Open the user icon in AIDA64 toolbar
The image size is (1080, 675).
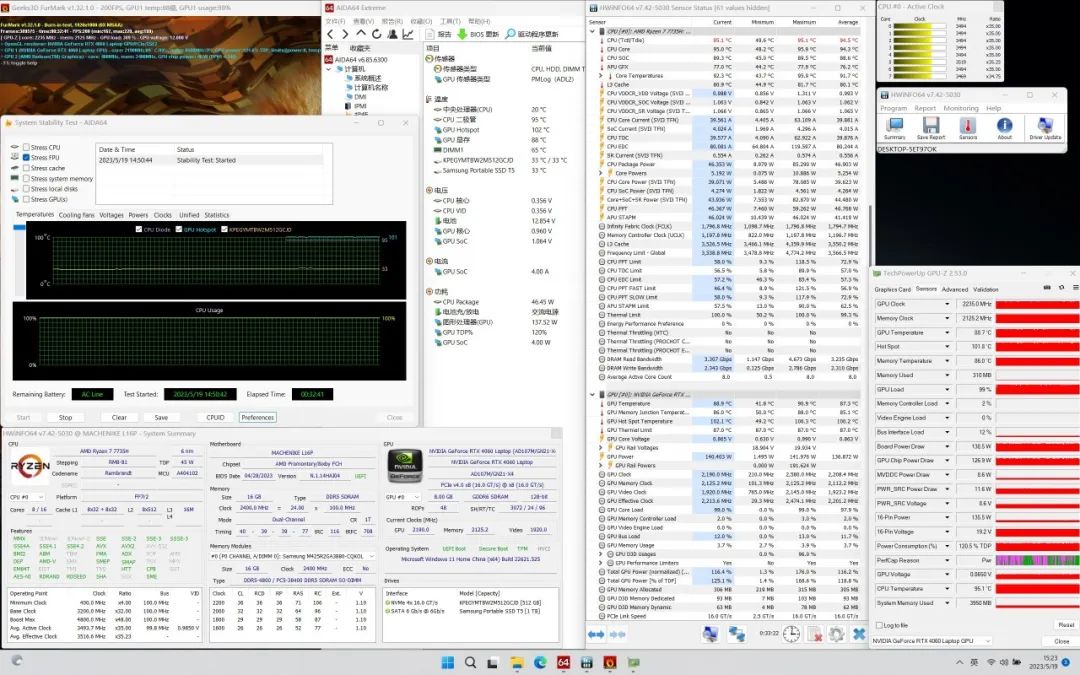point(392,34)
